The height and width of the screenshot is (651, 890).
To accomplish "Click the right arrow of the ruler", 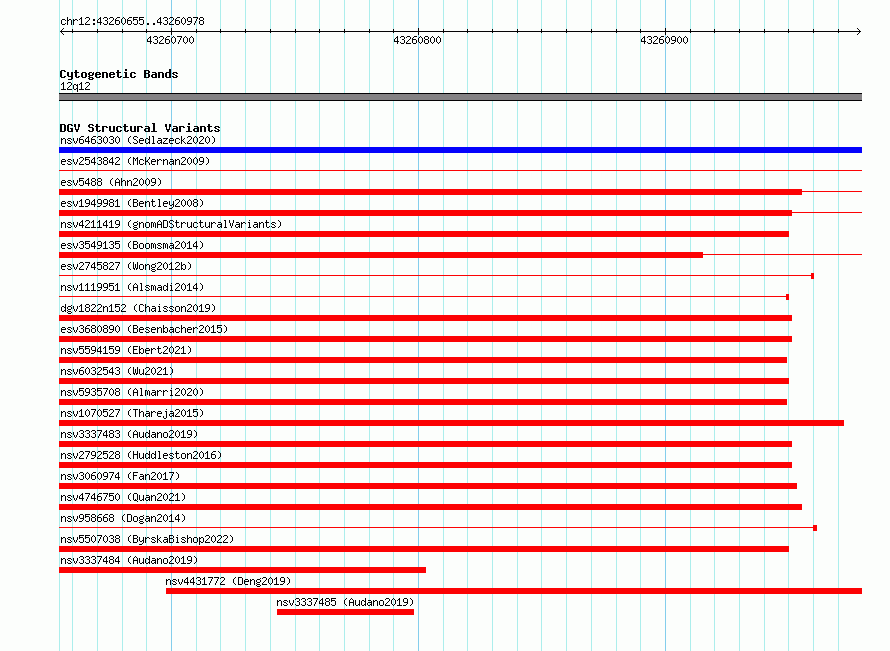I will point(858,31).
